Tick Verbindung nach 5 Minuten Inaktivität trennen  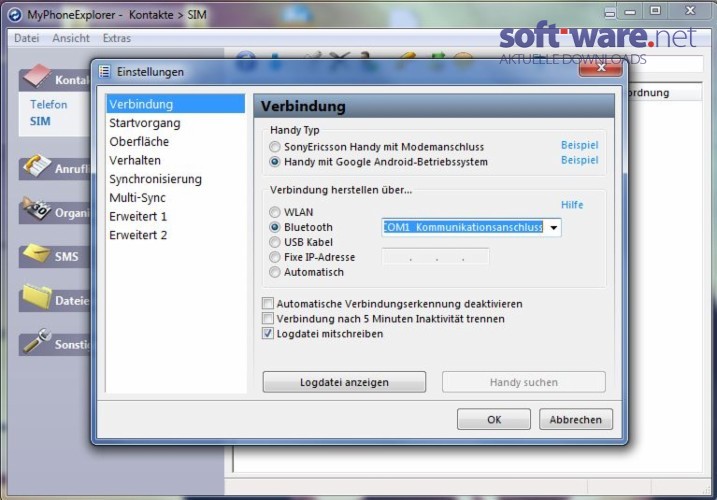point(268,318)
